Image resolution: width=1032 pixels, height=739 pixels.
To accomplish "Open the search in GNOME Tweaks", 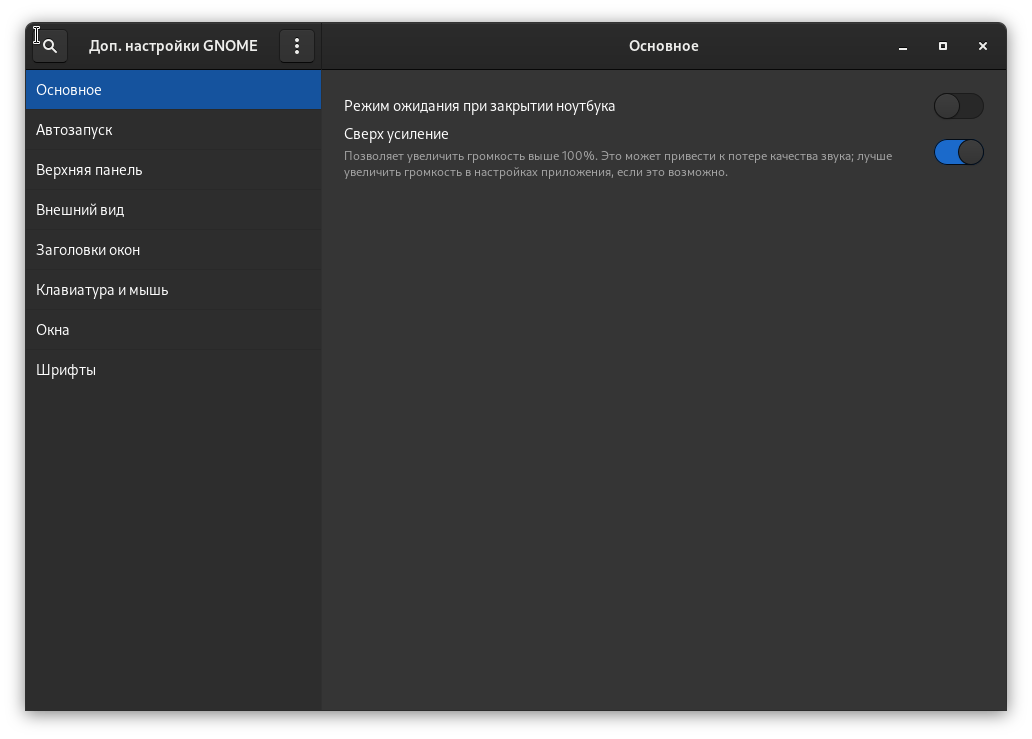I will click(x=50, y=46).
